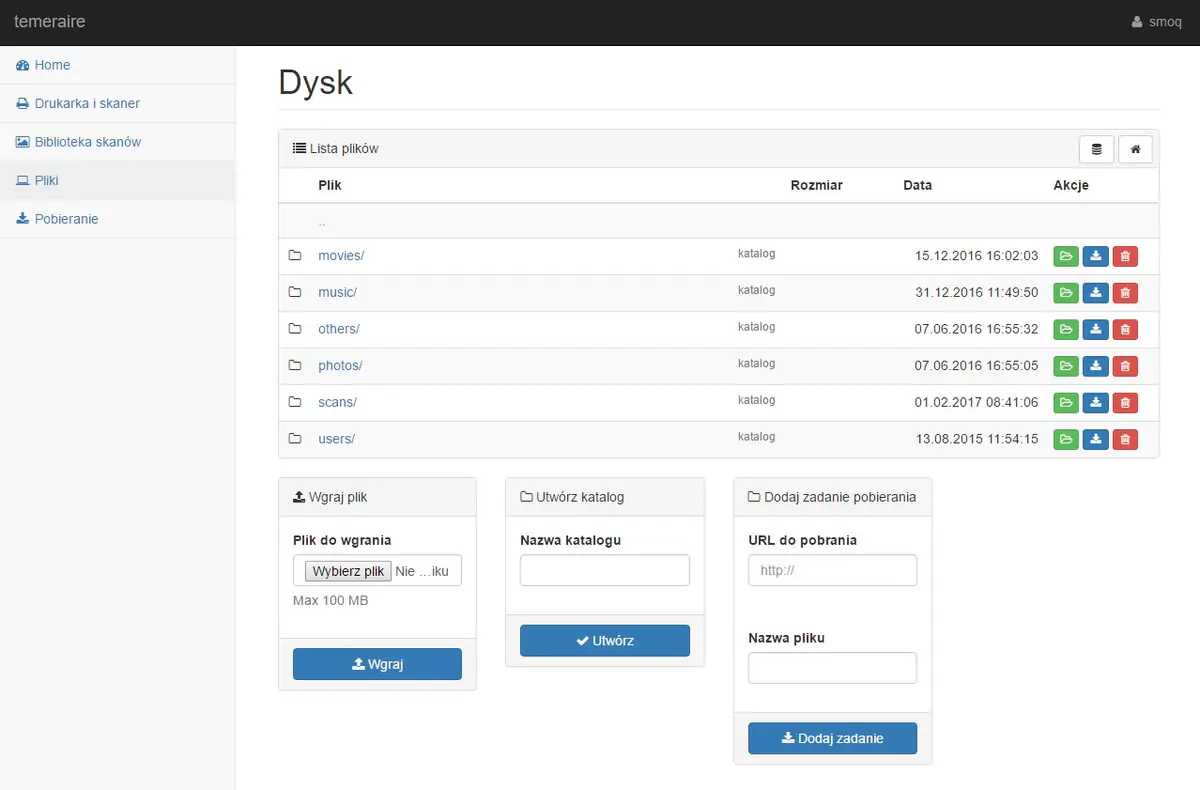This screenshot has height=790, width=1200.
Task: Go to Home in the sidebar
Action: (52, 65)
